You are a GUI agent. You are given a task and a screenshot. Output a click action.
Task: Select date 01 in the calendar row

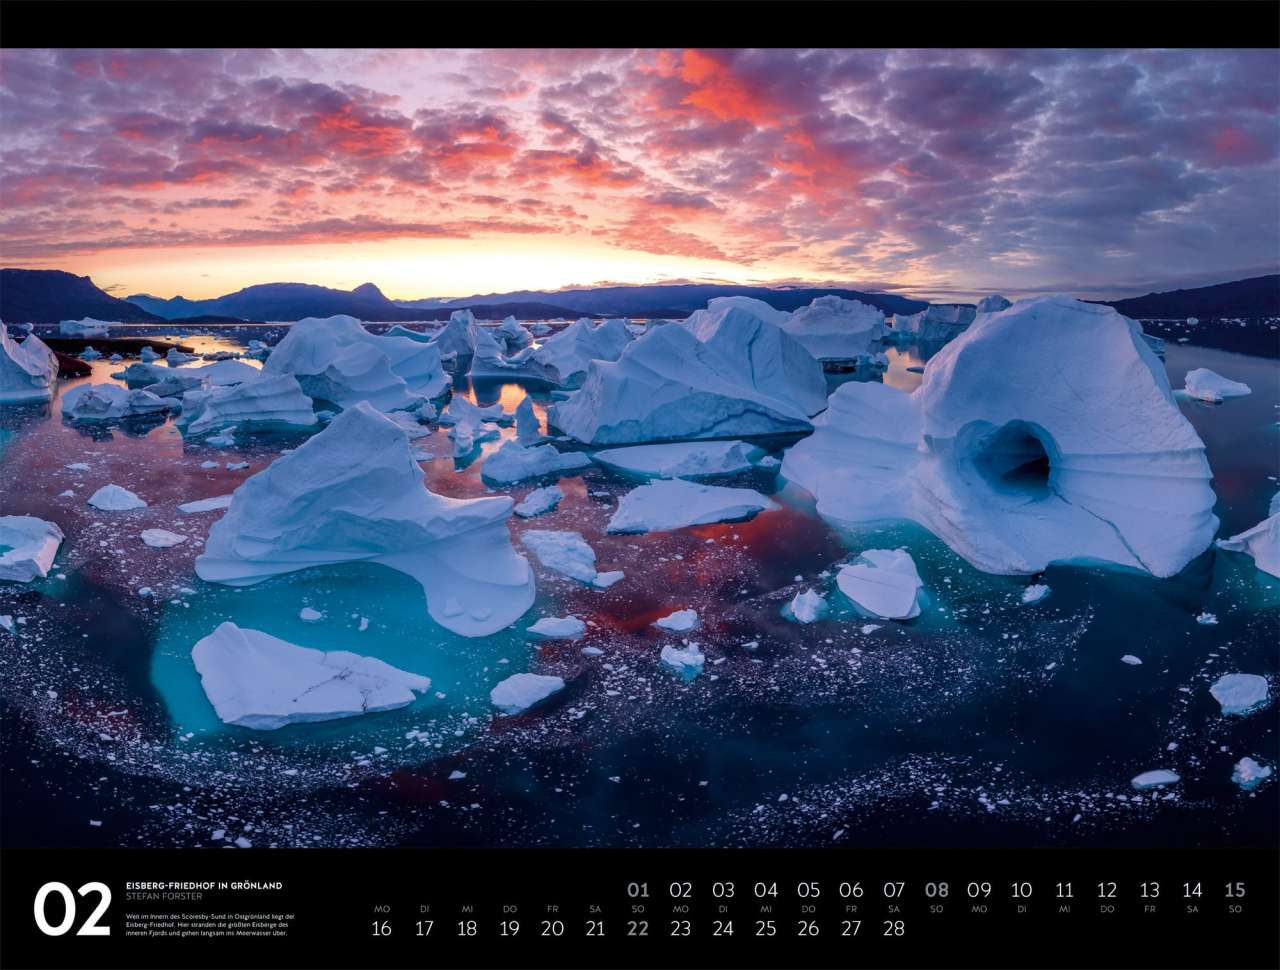pyautogui.click(x=638, y=890)
